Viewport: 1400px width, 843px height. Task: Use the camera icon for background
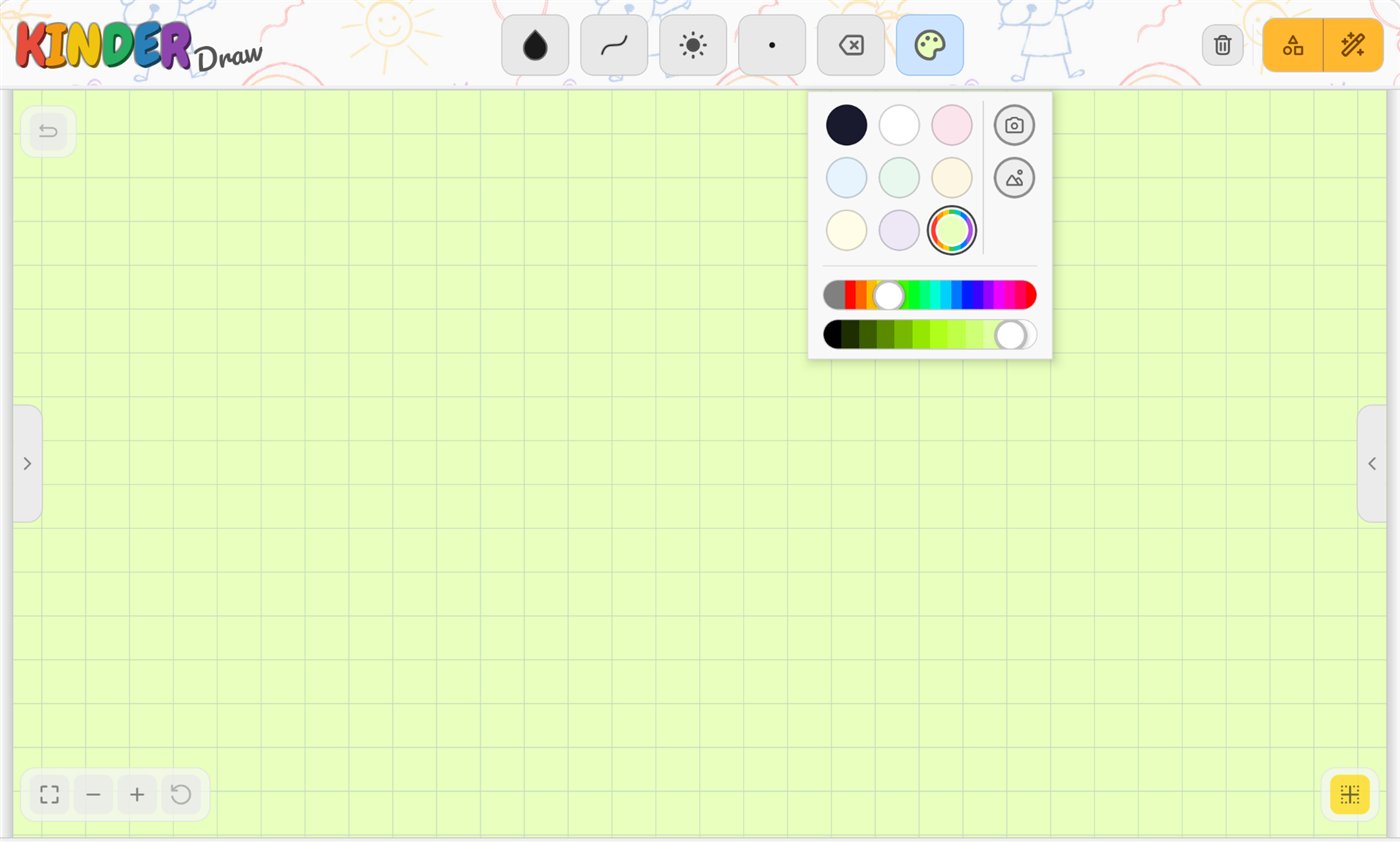pos(1014,125)
